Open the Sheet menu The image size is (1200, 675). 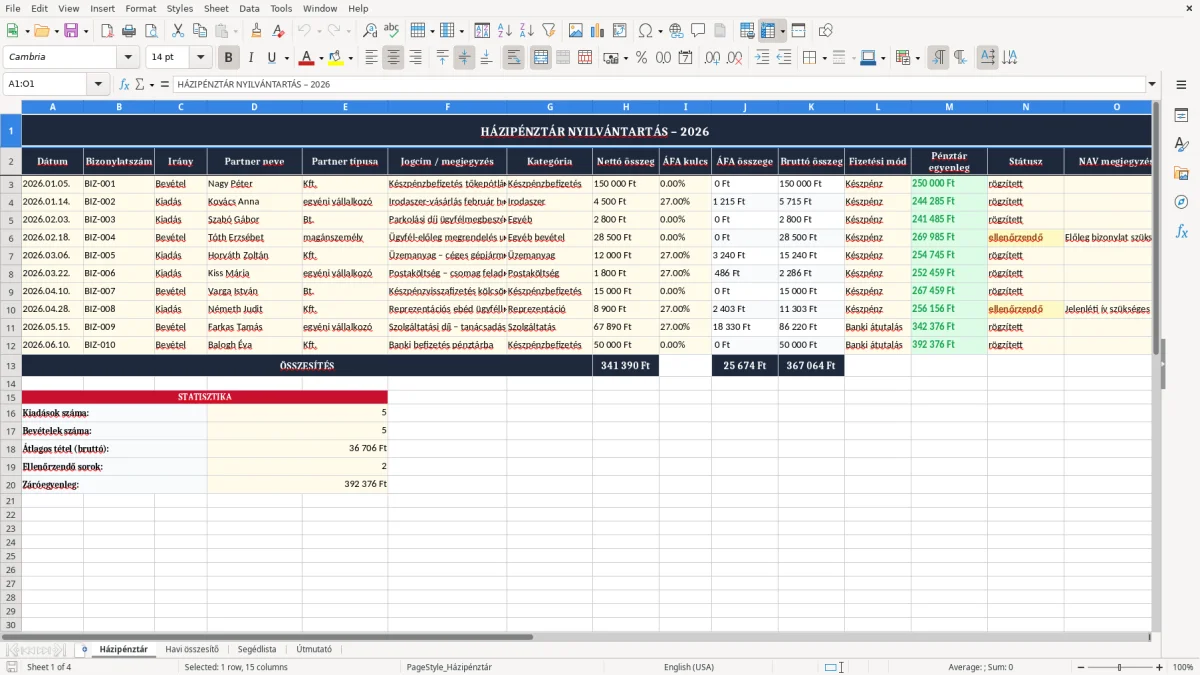click(x=216, y=8)
